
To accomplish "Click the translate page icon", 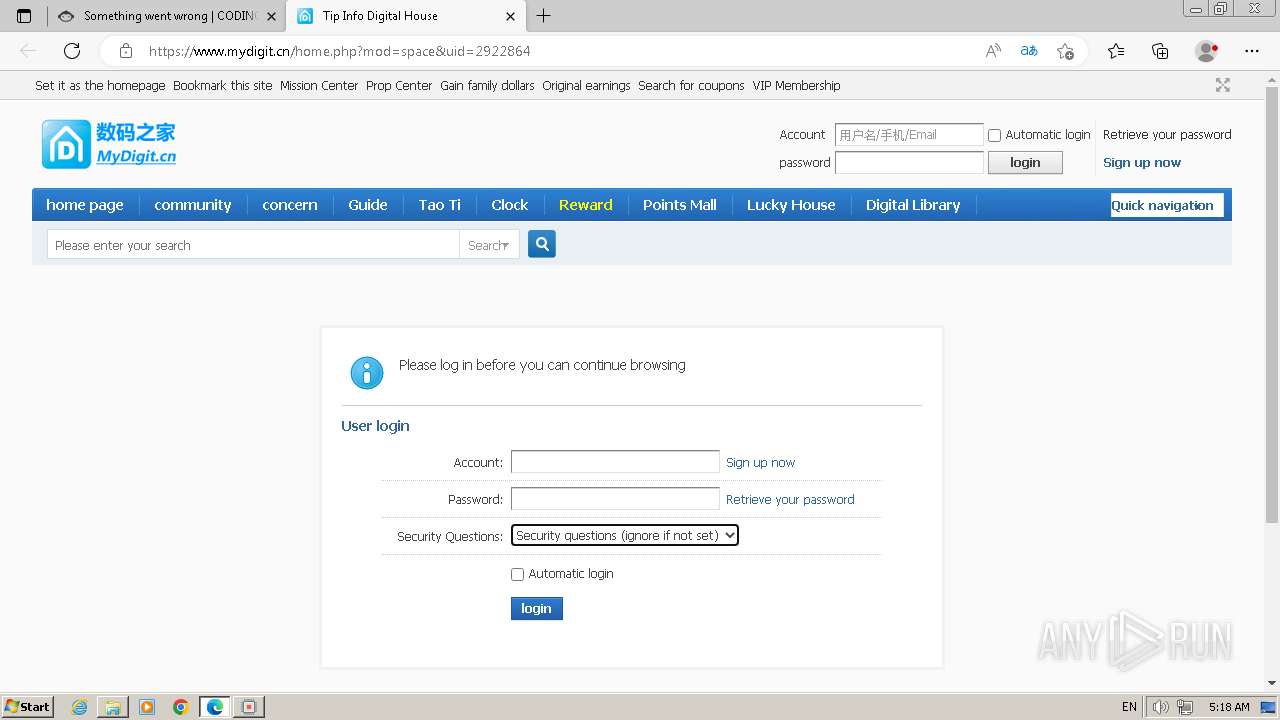I will coord(1029,51).
